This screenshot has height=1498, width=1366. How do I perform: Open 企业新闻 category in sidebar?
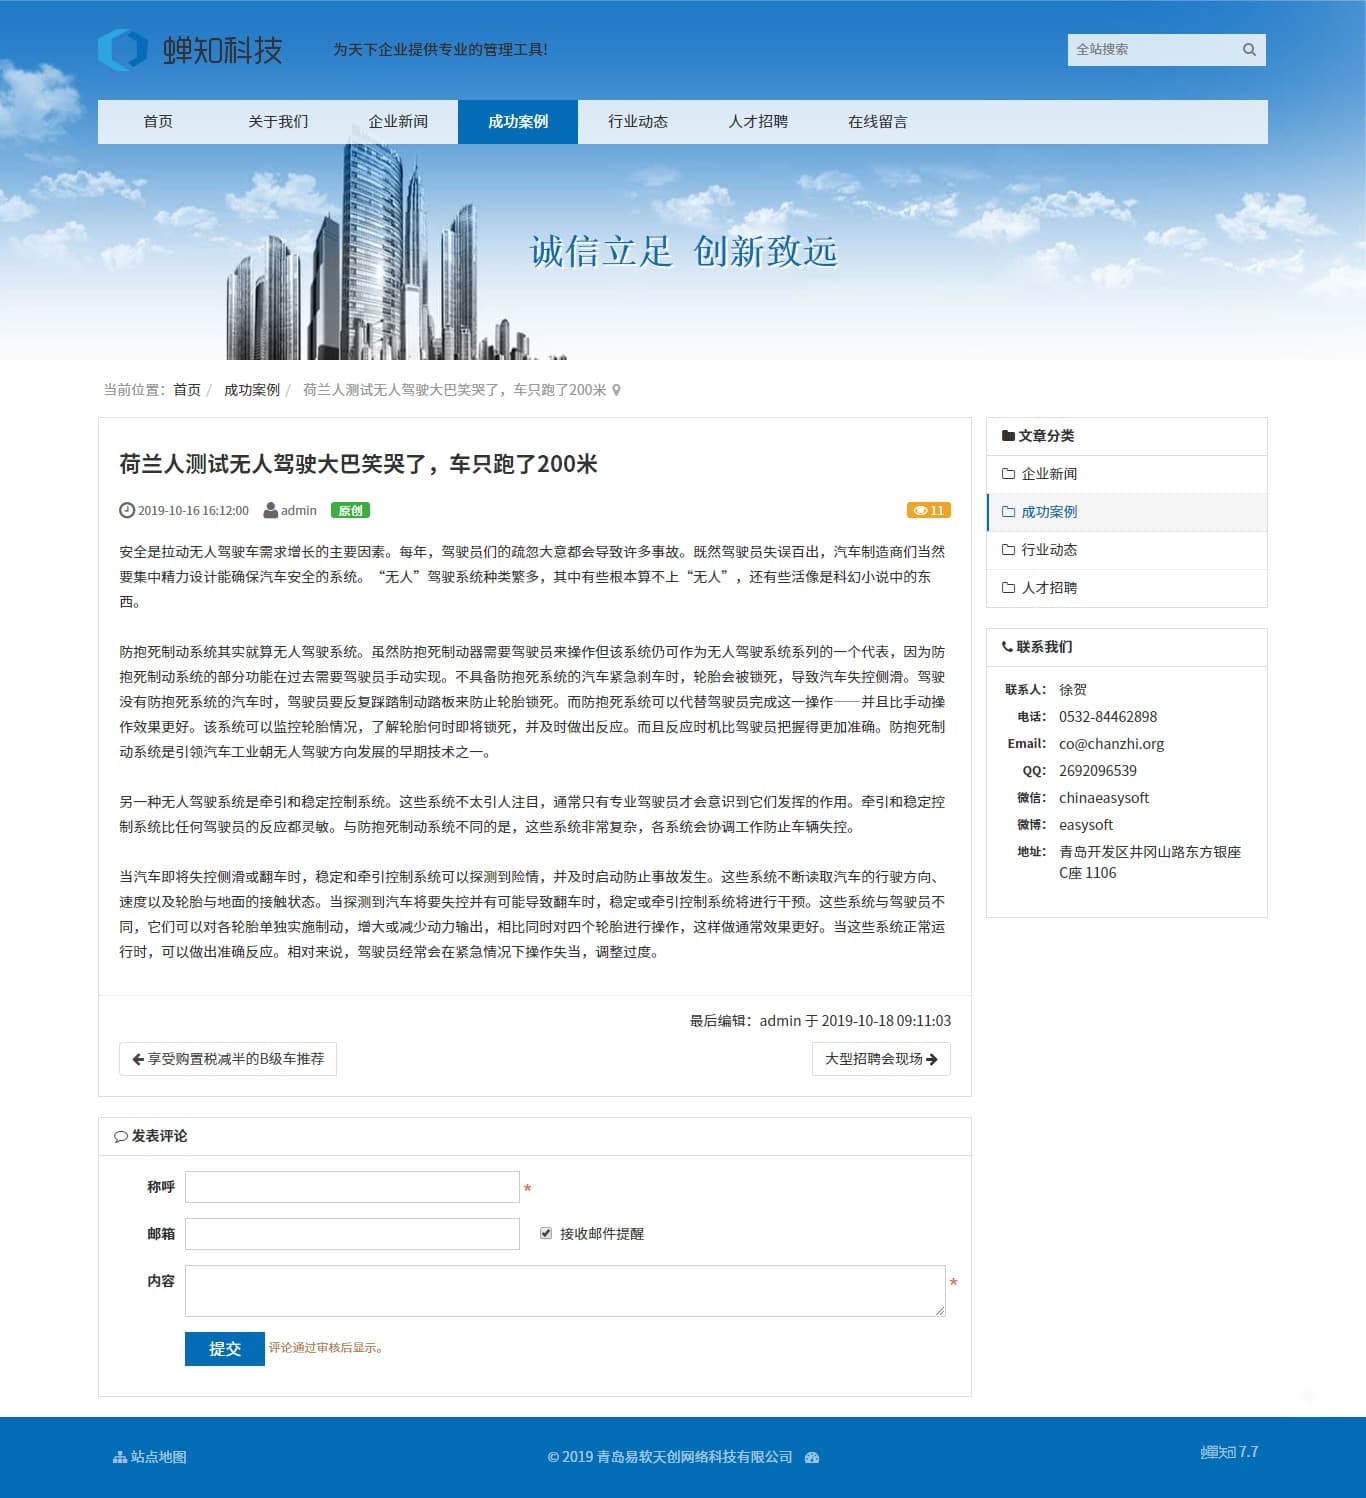coord(1127,474)
